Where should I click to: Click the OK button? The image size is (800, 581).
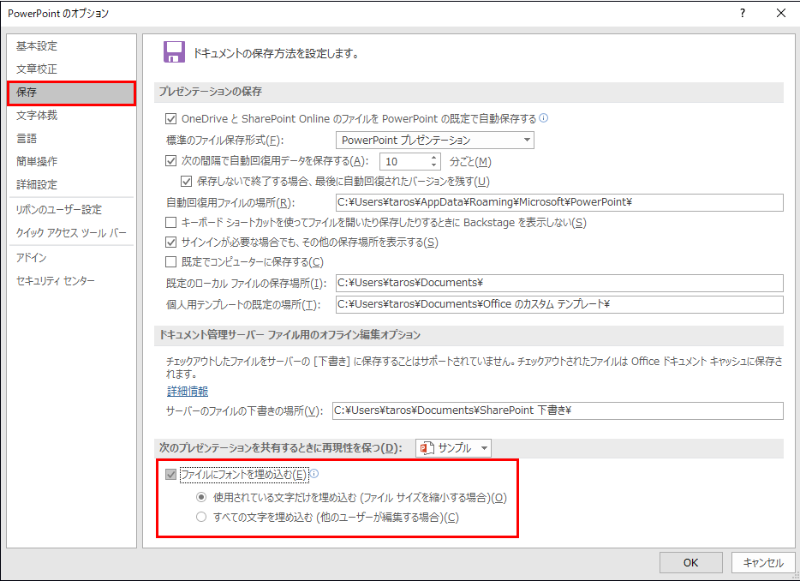[690, 562]
